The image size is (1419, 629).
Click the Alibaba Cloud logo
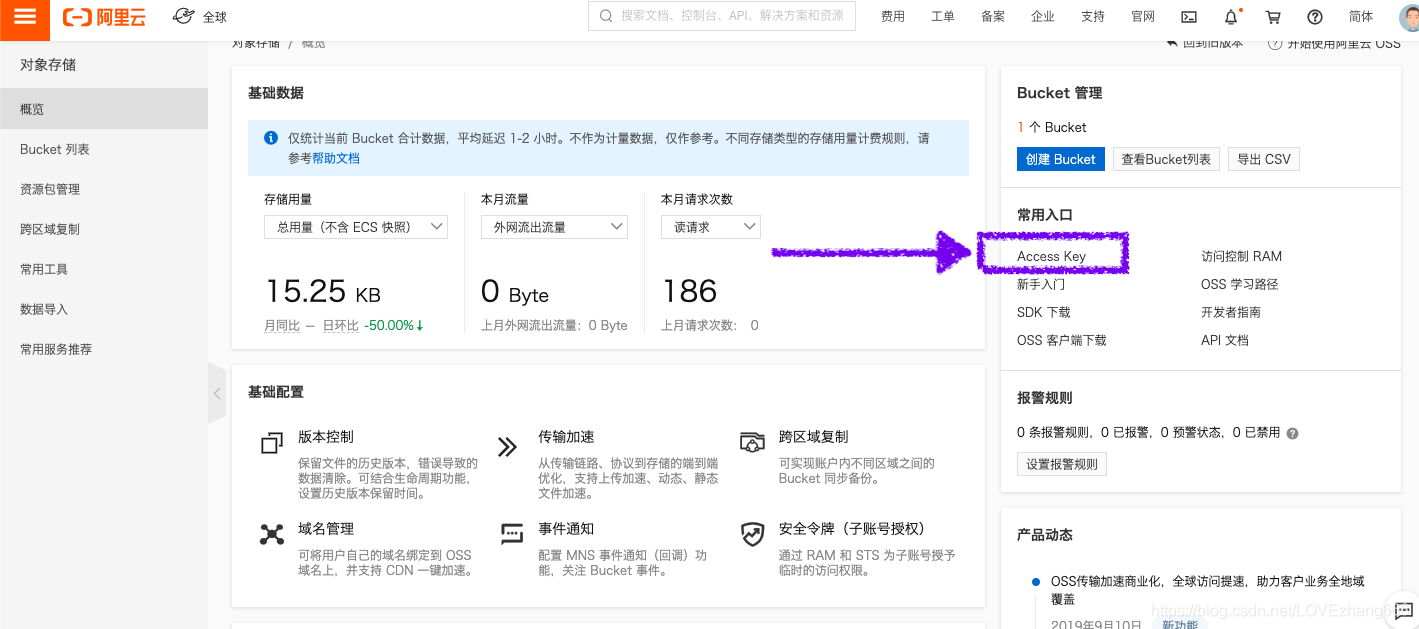coord(104,17)
